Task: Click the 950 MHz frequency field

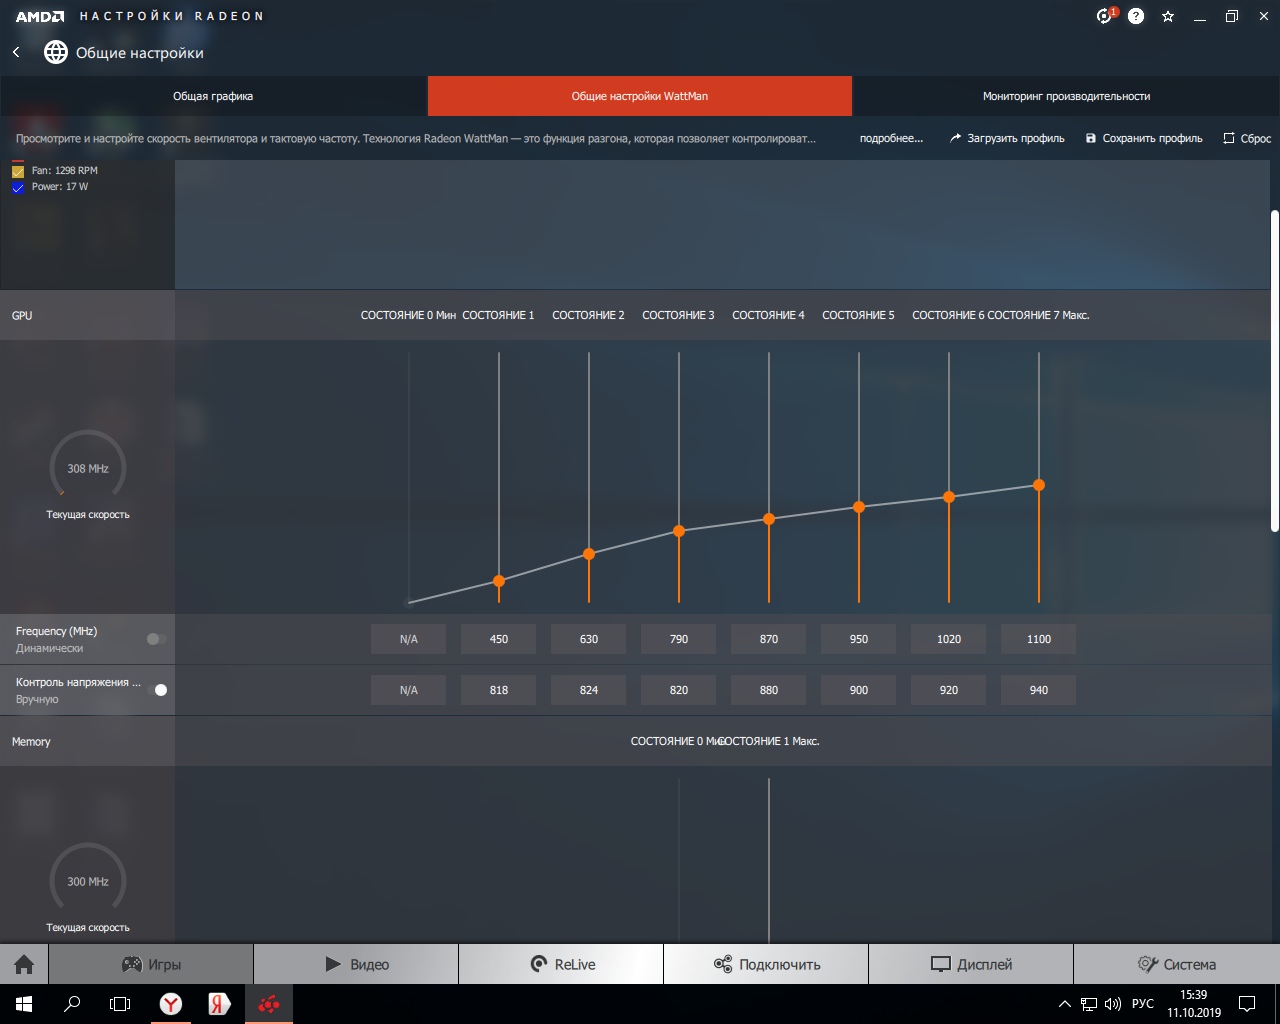Action: (859, 639)
